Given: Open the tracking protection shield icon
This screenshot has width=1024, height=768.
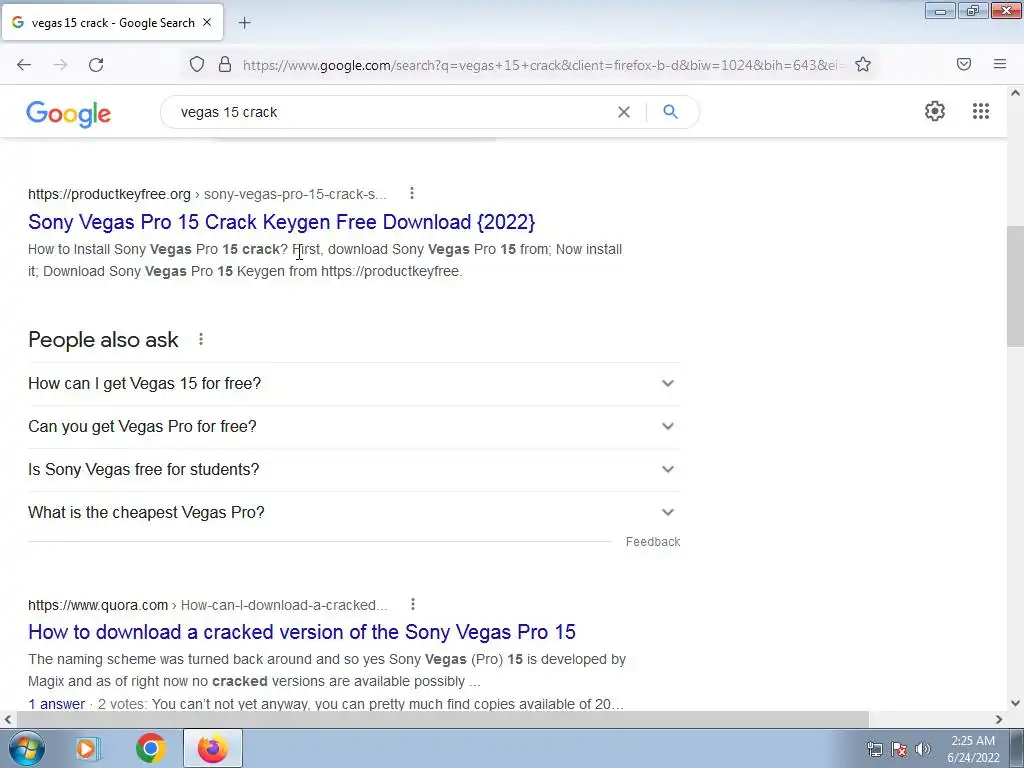Looking at the screenshot, I should [x=197, y=64].
